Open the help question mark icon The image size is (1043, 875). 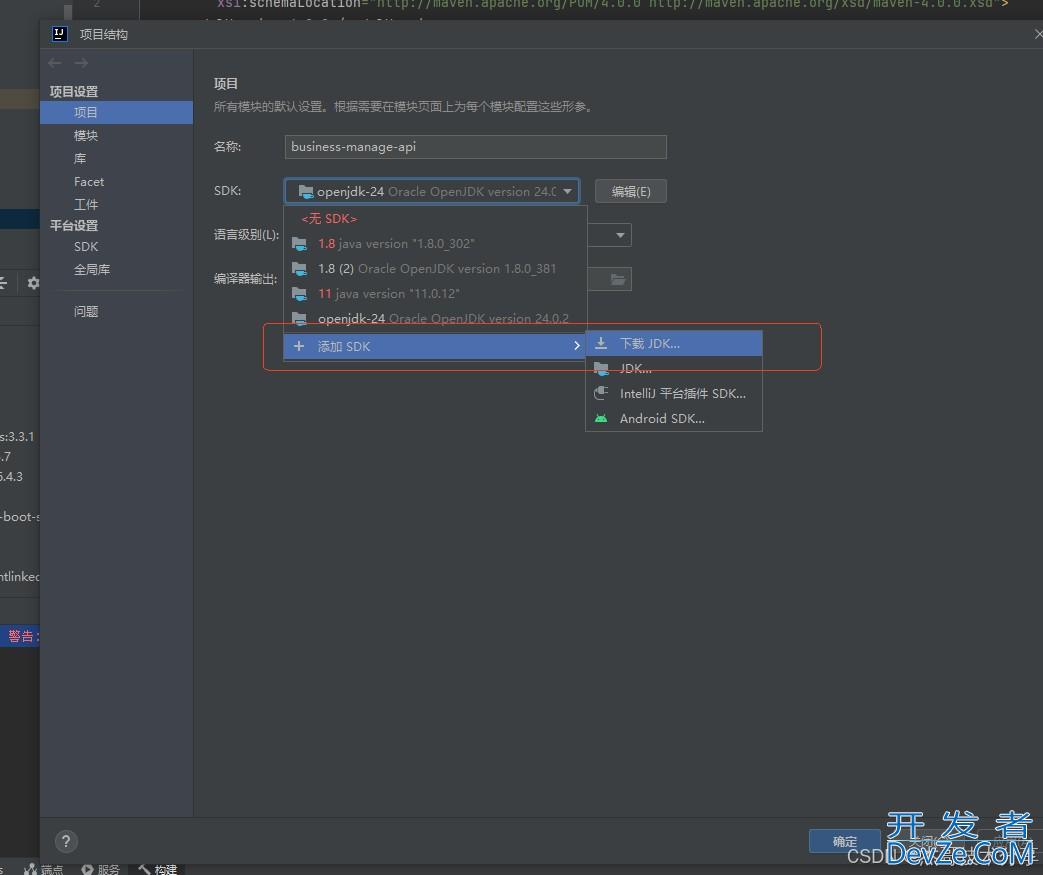(65, 841)
